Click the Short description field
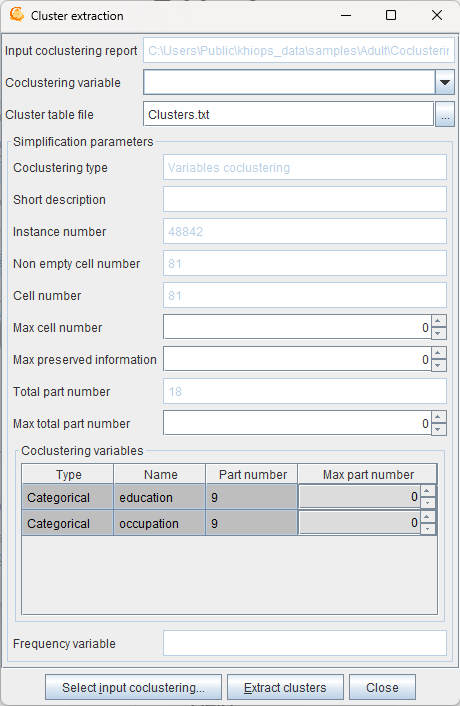Screen dimensions: 460x706 (x=305, y=199)
